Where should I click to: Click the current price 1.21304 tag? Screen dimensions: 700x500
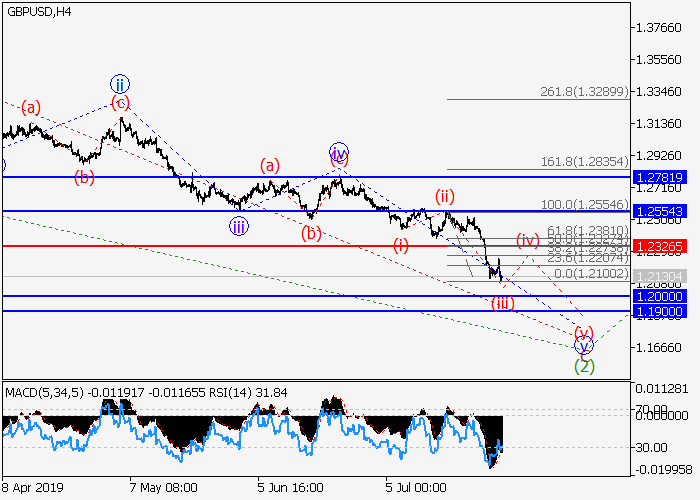(x=659, y=276)
